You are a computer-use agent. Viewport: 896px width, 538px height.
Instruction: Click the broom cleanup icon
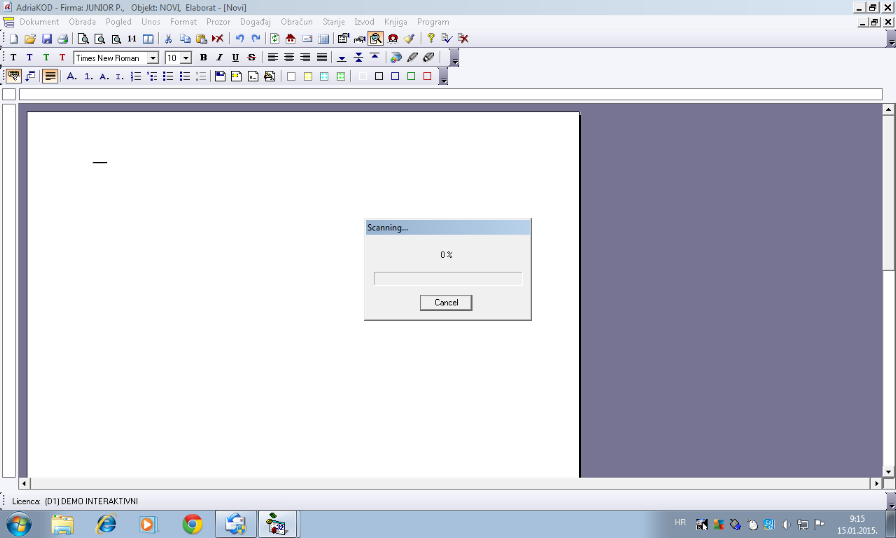[409, 39]
